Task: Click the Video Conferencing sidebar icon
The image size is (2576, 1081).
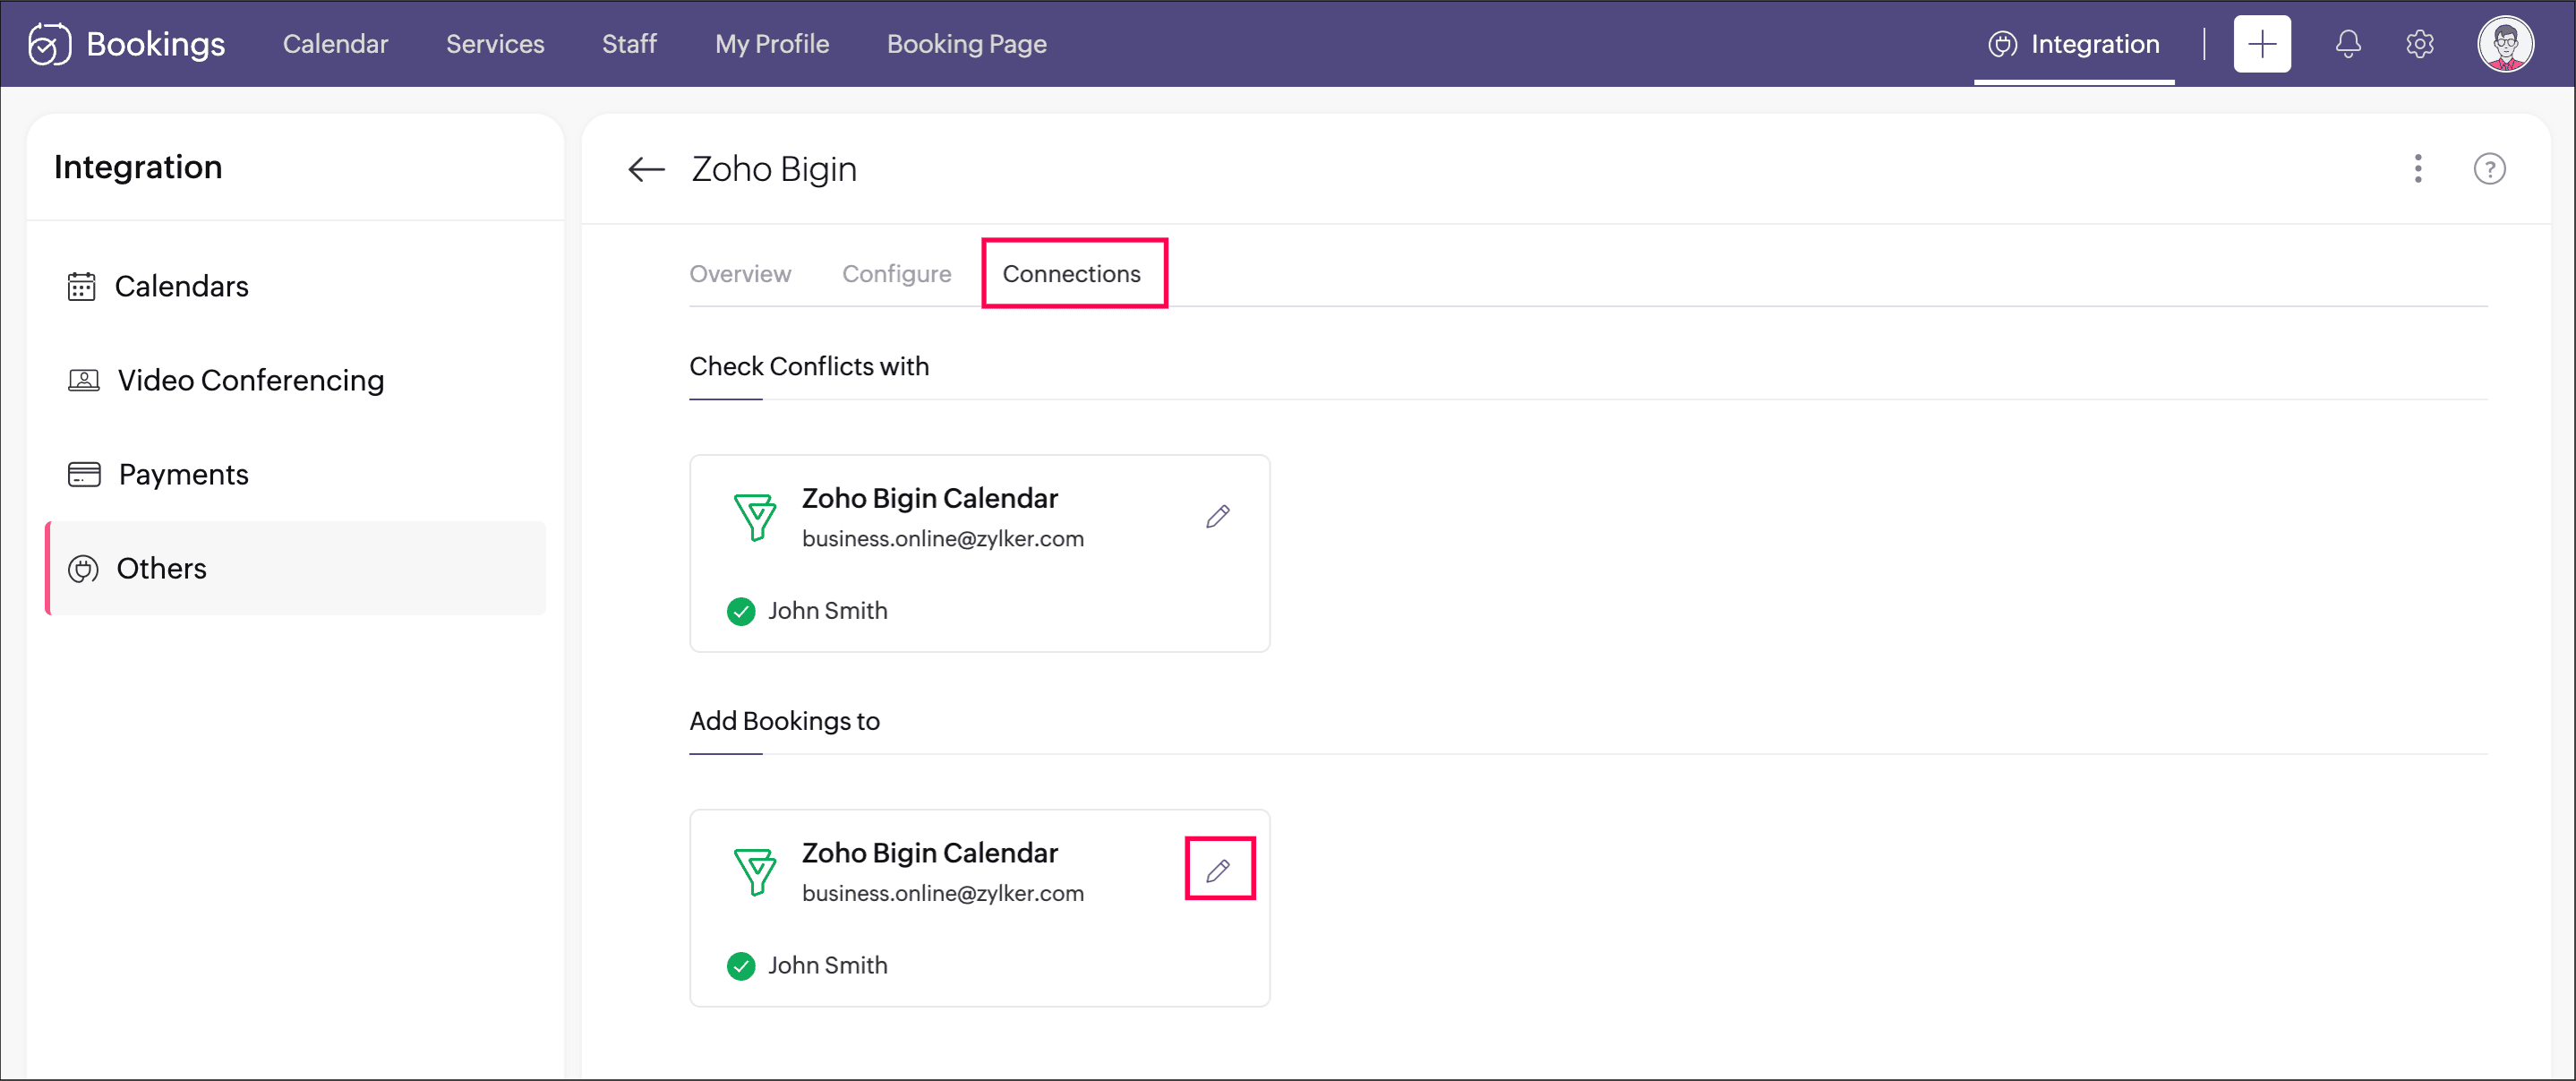Action: pyautogui.click(x=83, y=380)
